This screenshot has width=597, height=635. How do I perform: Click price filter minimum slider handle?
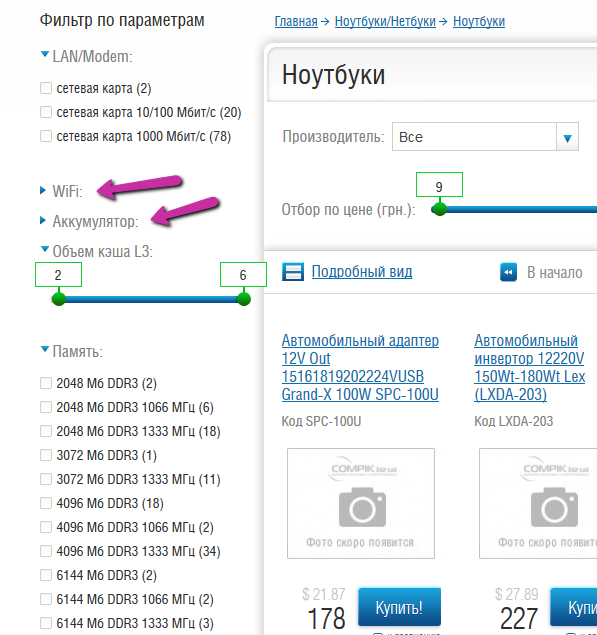tap(439, 209)
